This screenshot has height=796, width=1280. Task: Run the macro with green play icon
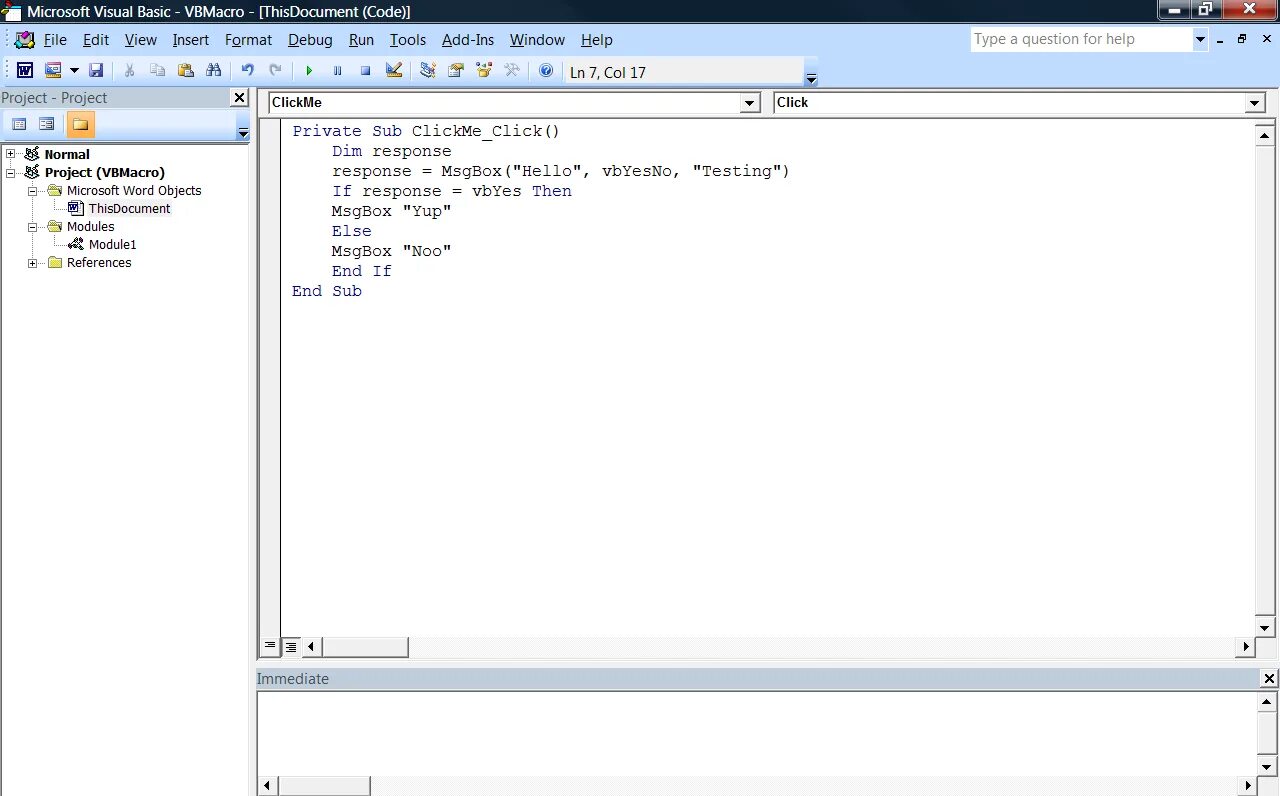[x=309, y=71]
